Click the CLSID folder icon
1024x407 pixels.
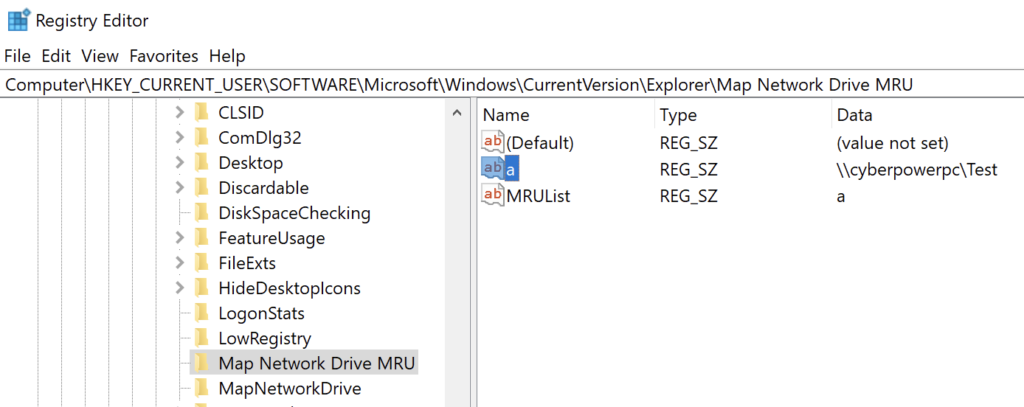(x=201, y=112)
